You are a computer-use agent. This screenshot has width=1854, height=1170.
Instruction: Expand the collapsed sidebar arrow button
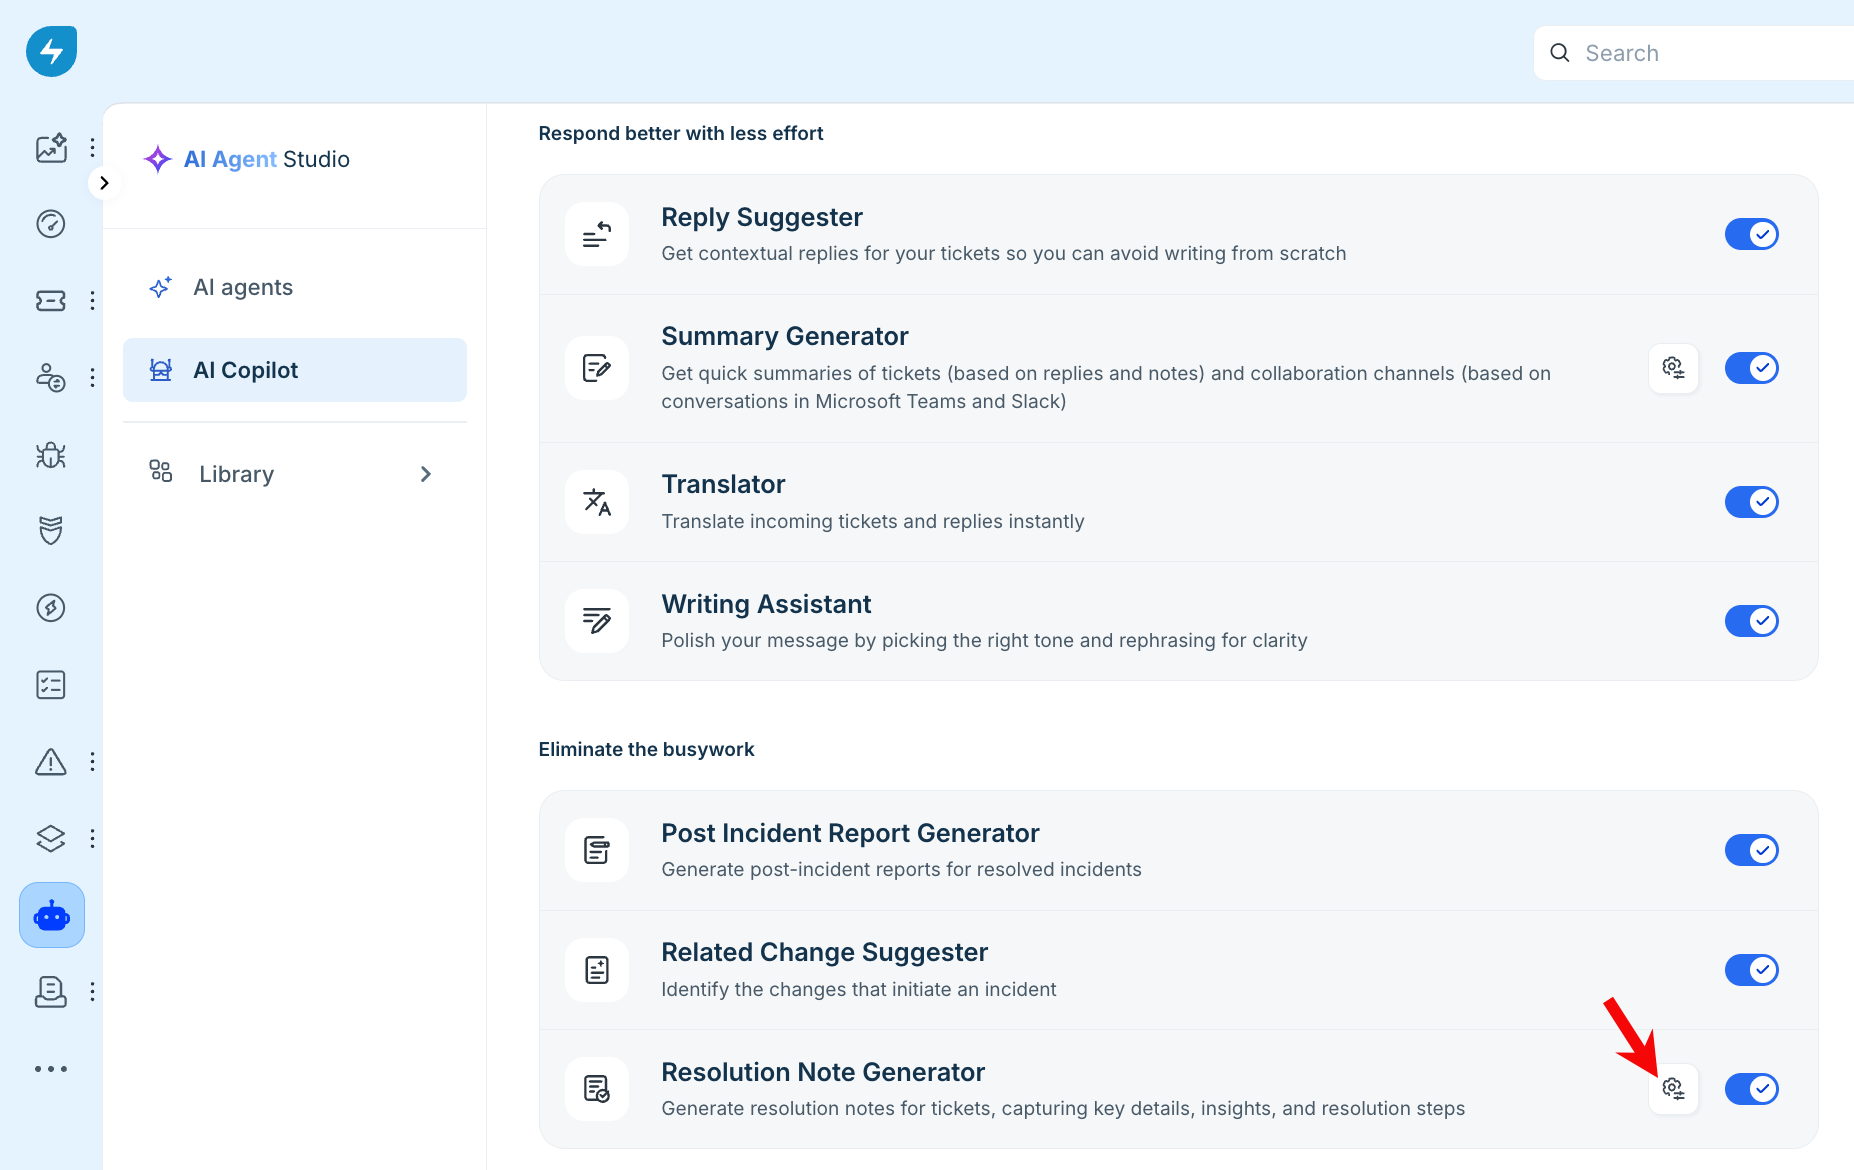pos(104,183)
